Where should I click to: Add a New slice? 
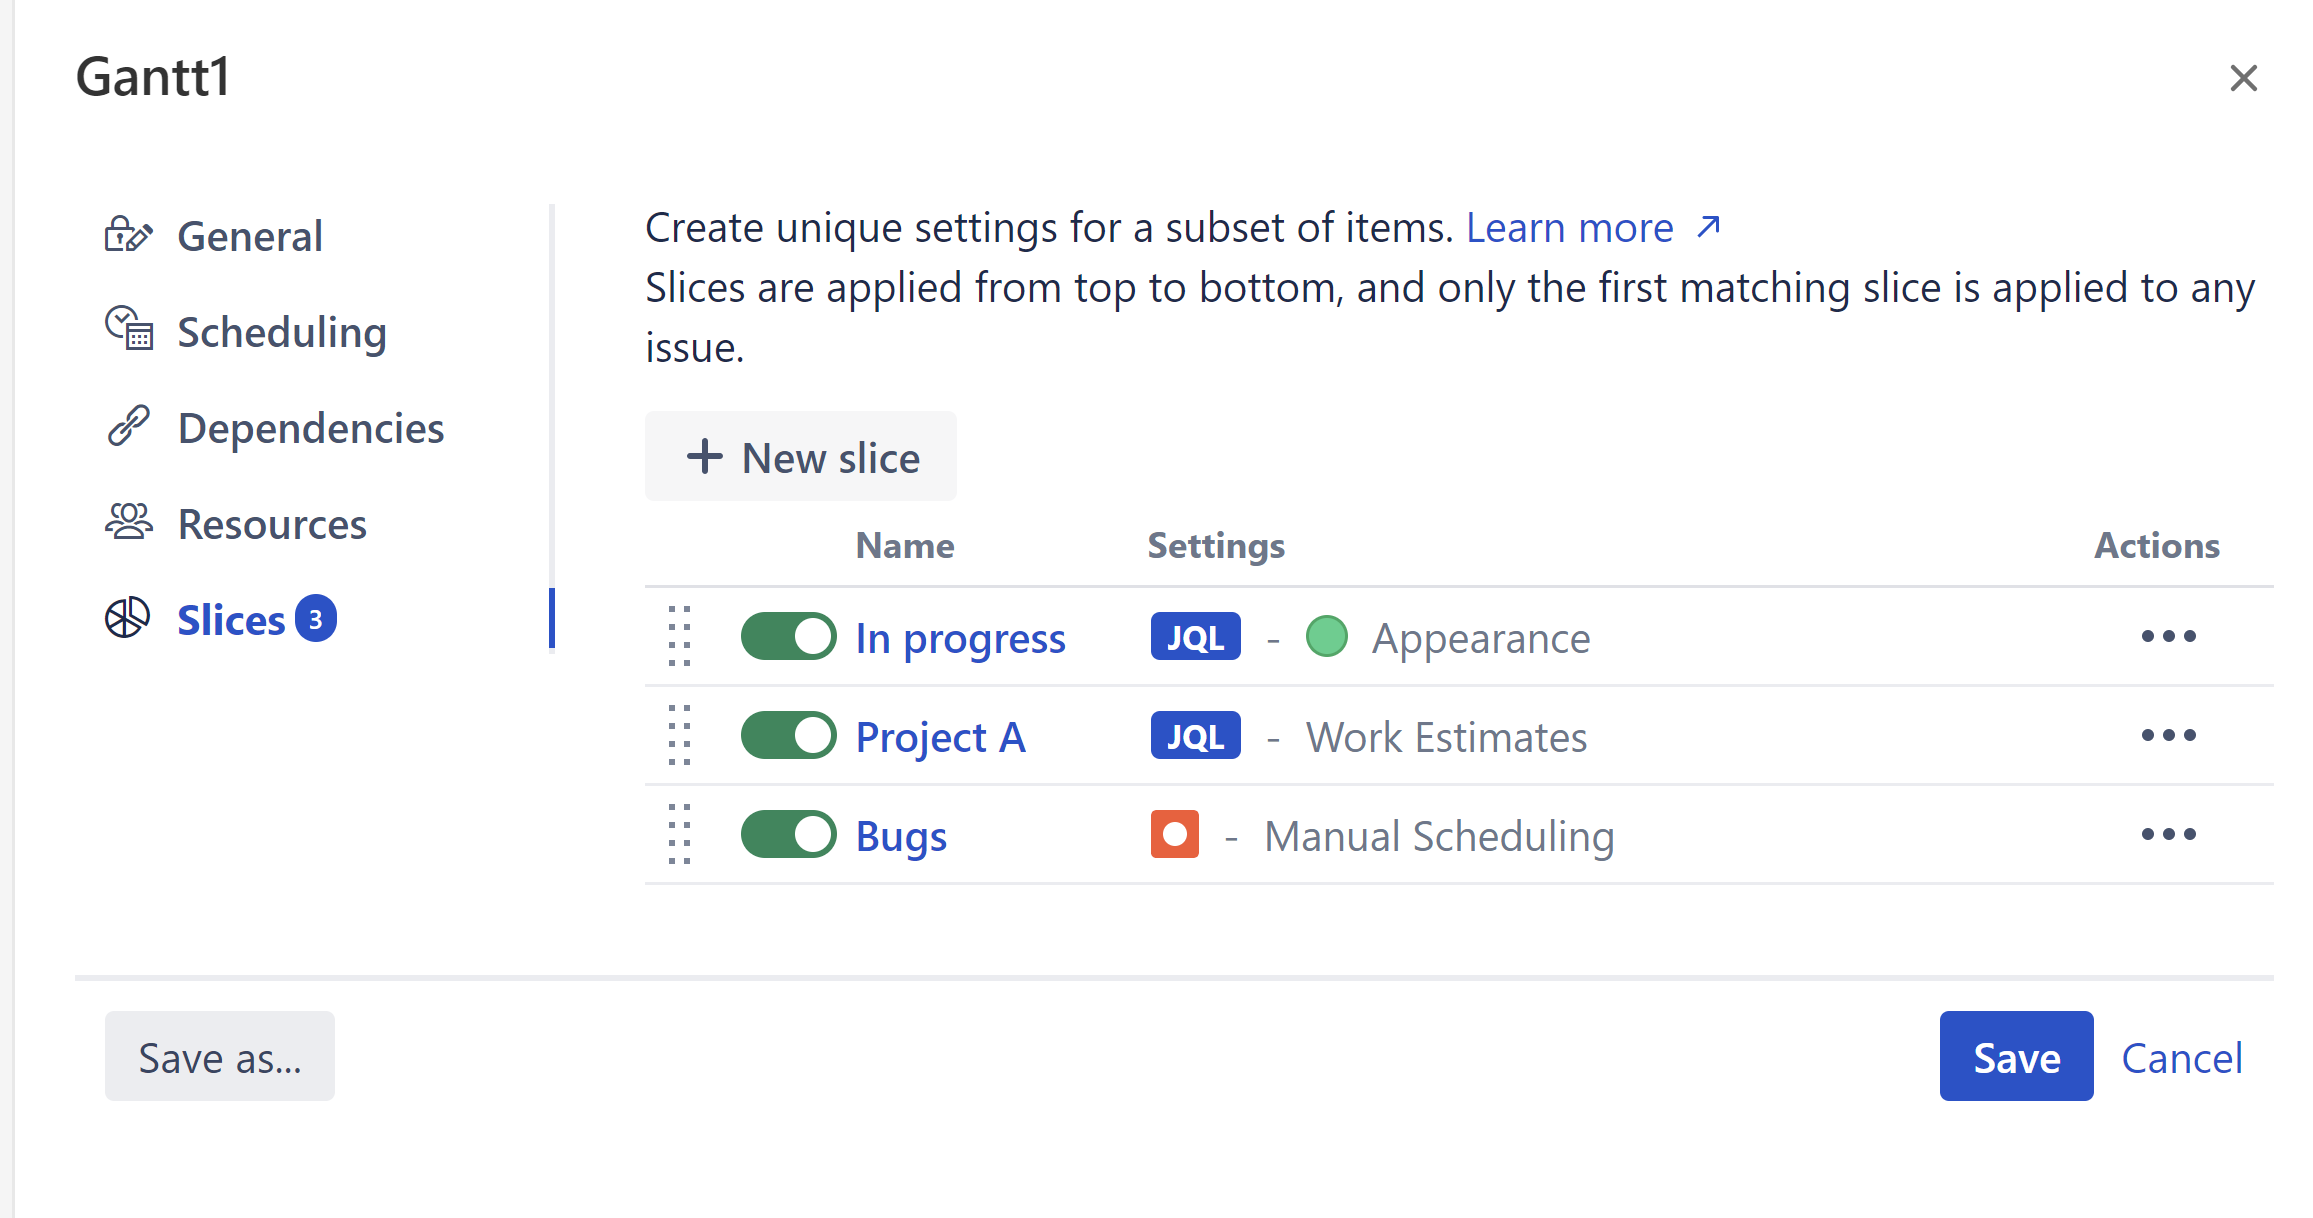coord(801,457)
